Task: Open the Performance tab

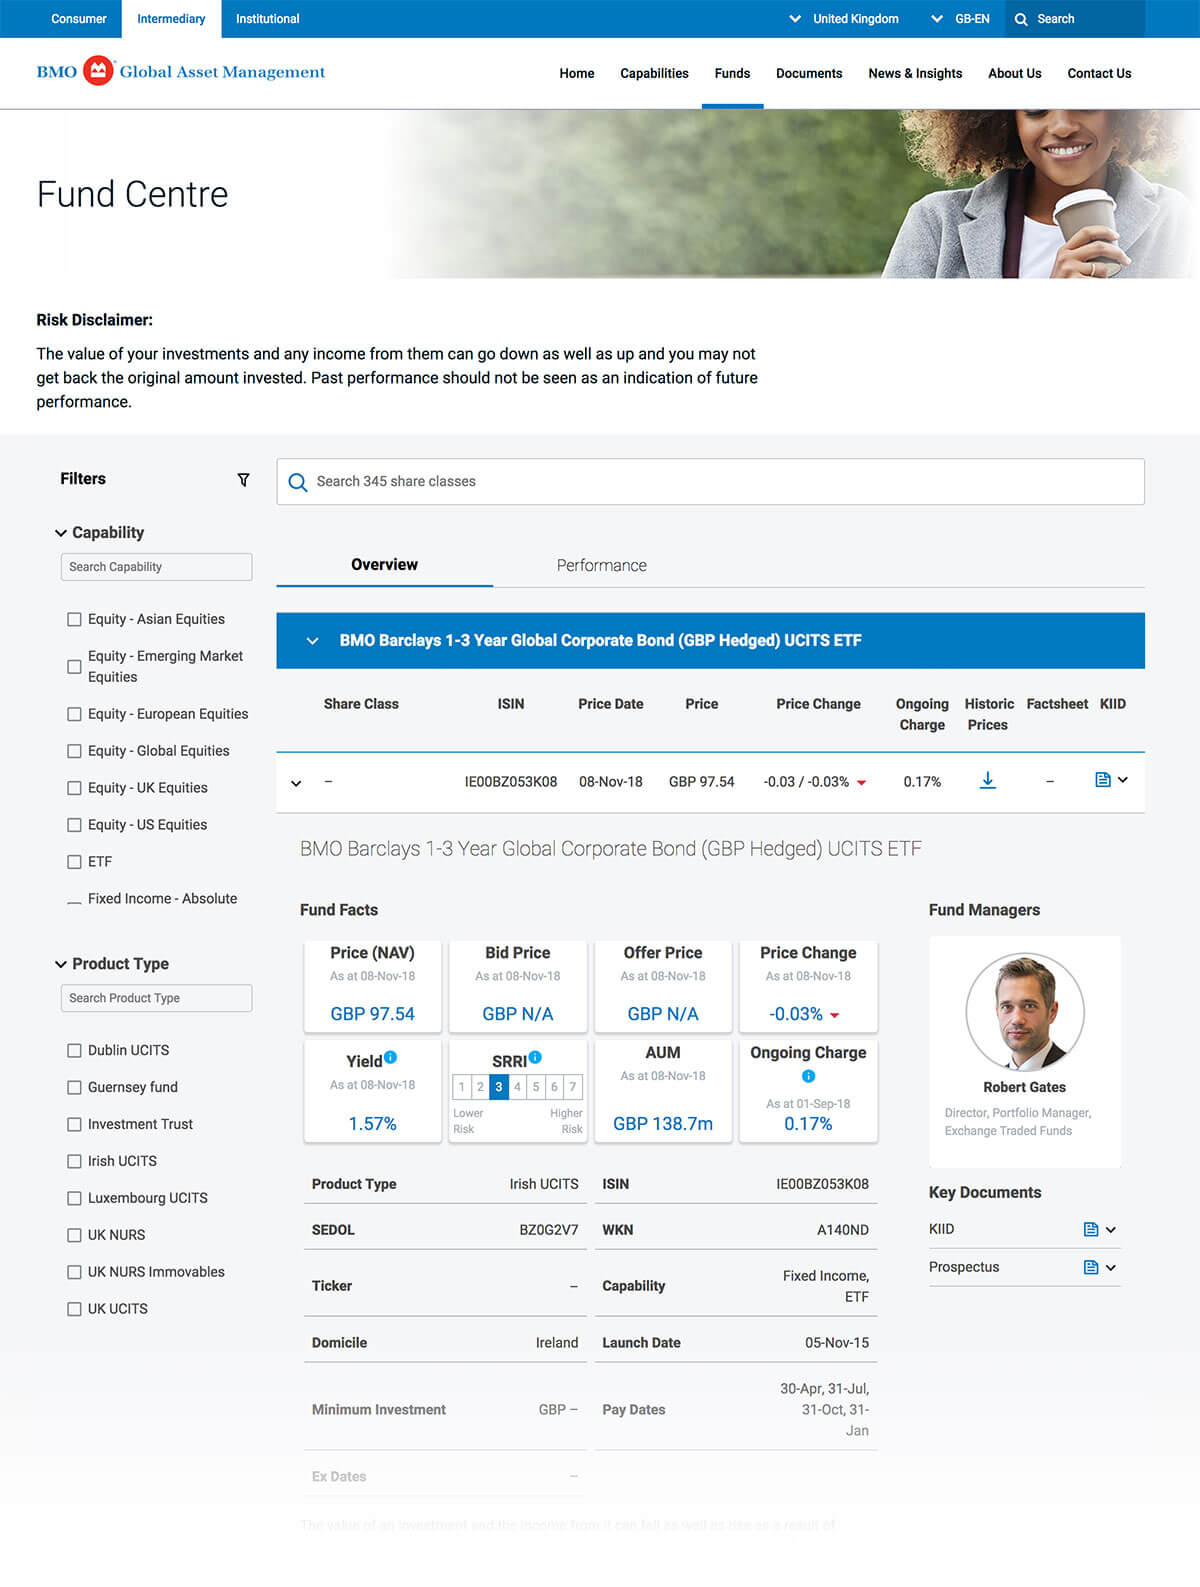Action: (x=602, y=565)
